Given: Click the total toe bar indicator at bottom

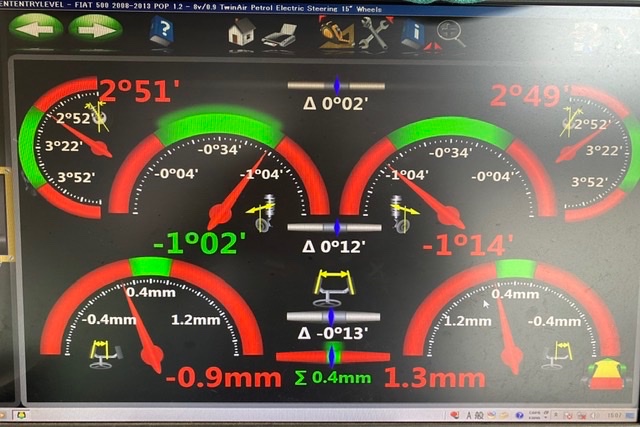Looking at the screenshot, I should pos(332,357).
